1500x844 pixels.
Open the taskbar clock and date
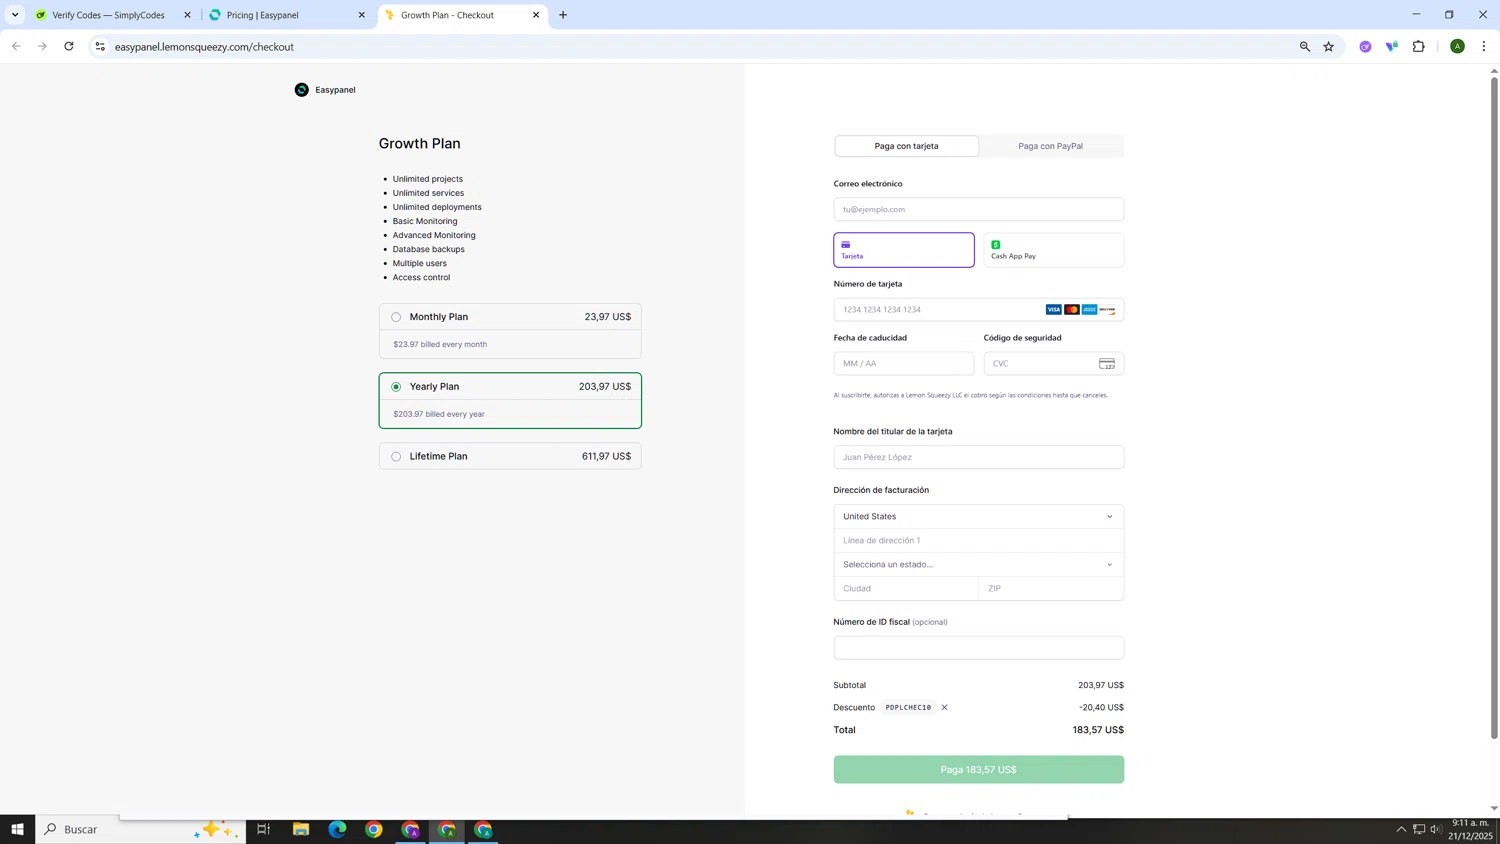(1470, 829)
